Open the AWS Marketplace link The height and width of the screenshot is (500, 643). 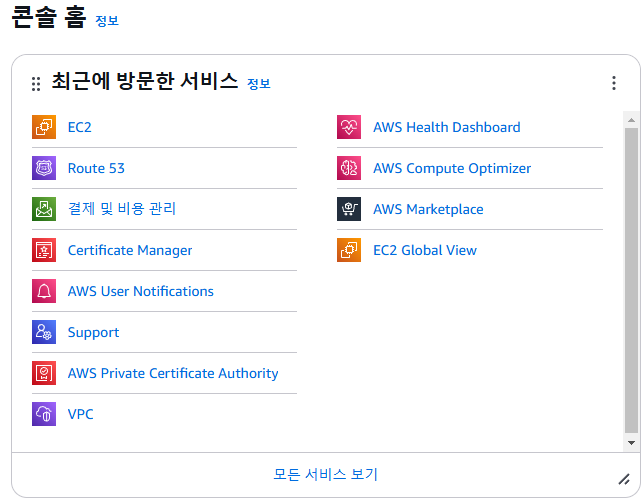(428, 209)
